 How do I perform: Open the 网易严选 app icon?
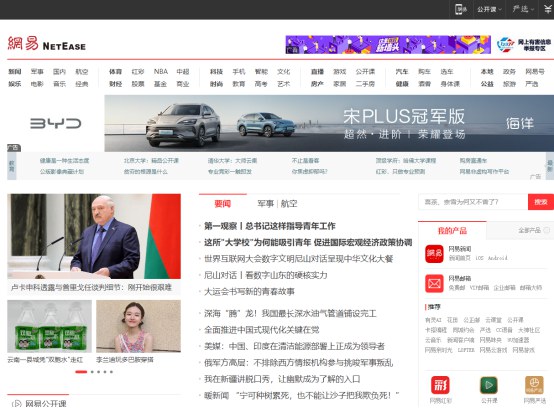pos(534,385)
